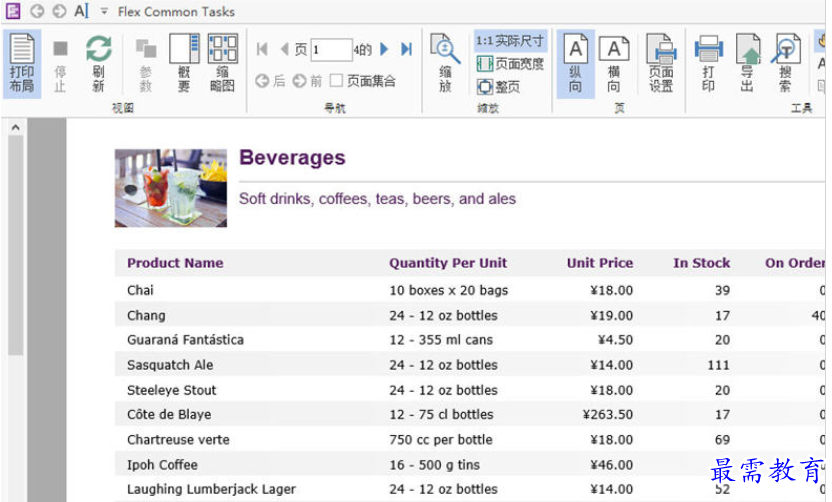The height and width of the screenshot is (502, 832).
Task: Expand the quick access toolbar dropdown arrow
Action: [x=104, y=11]
